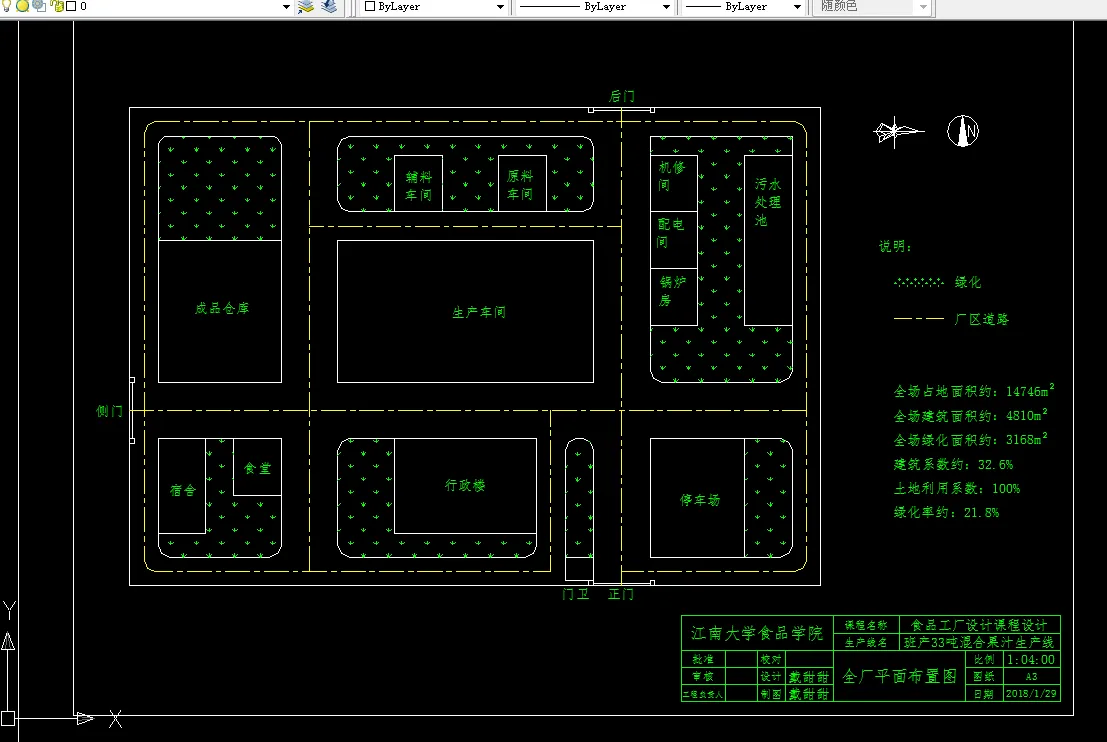The image size is (1107, 742).
Task: Select the 污水处理池 label
Action: pyautogui.click(x=767, y=202)
